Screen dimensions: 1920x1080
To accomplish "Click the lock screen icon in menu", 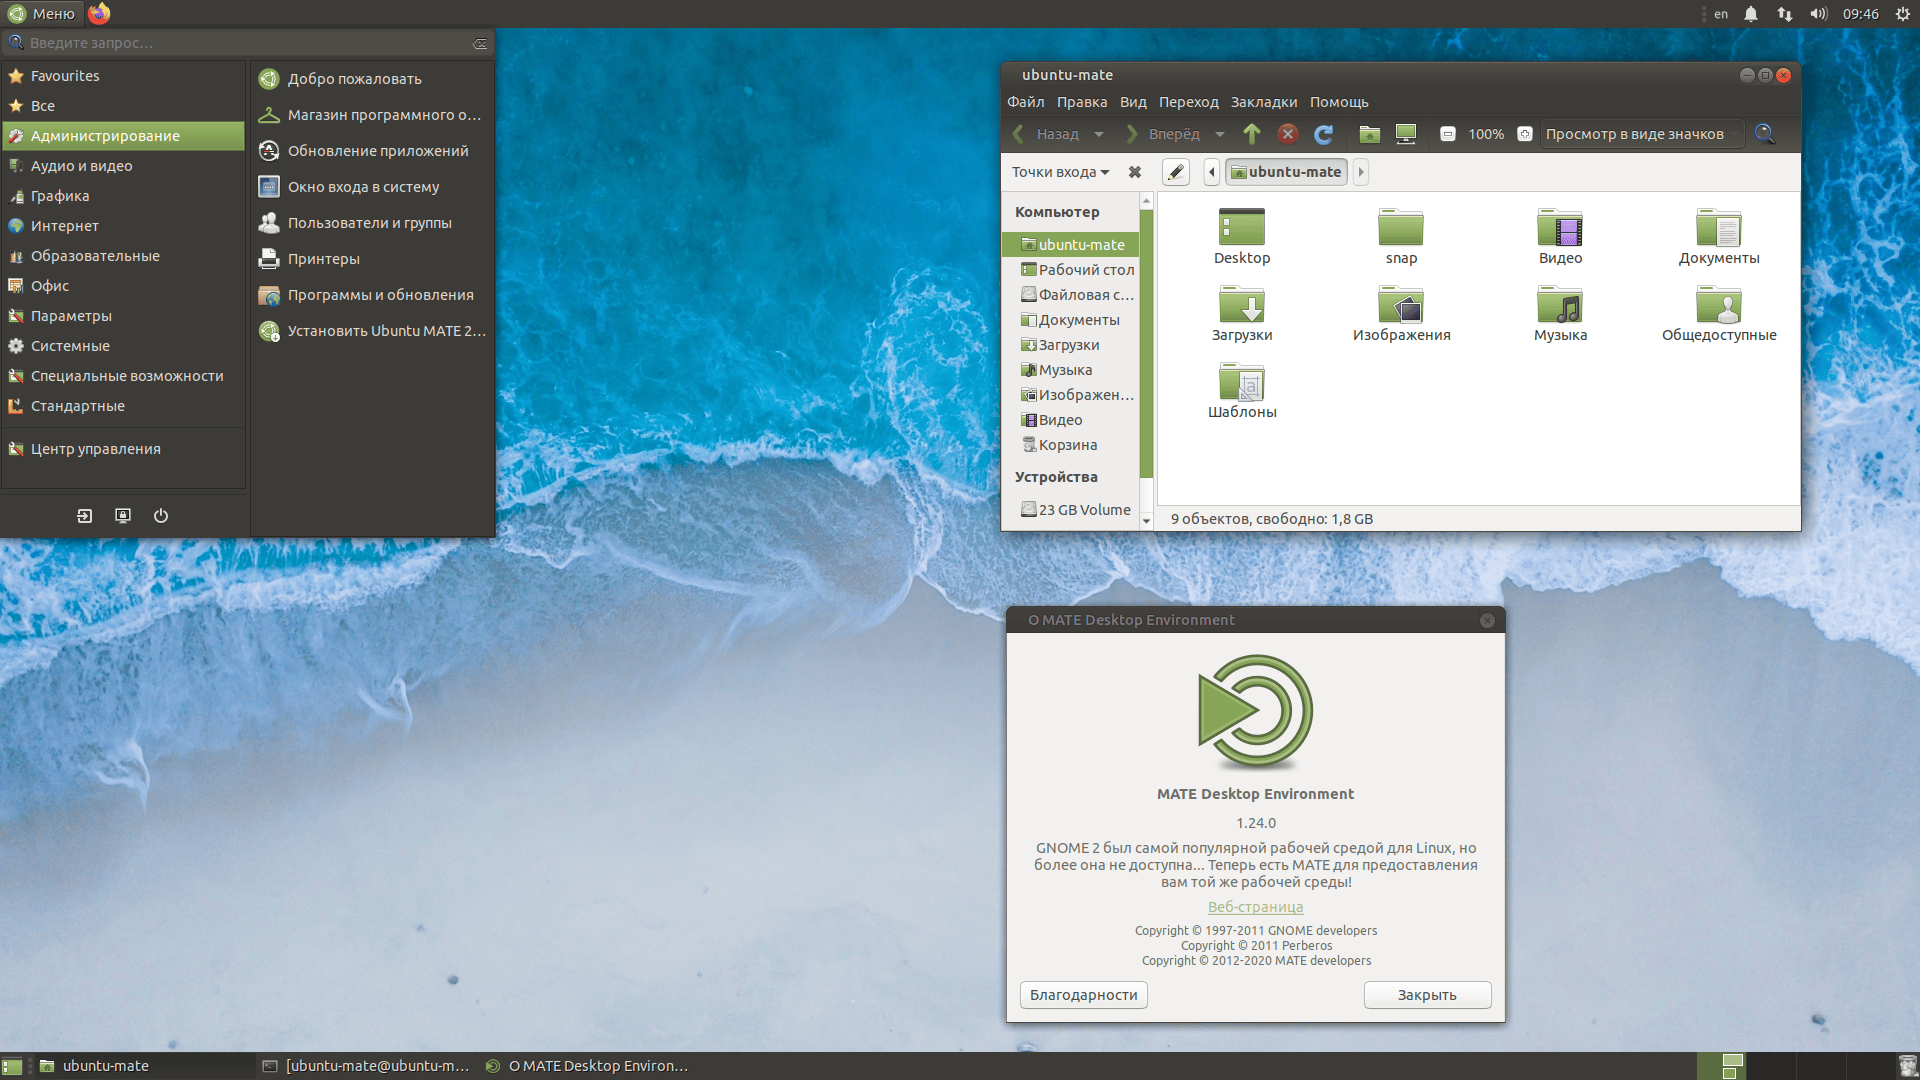I will point(123,516).
